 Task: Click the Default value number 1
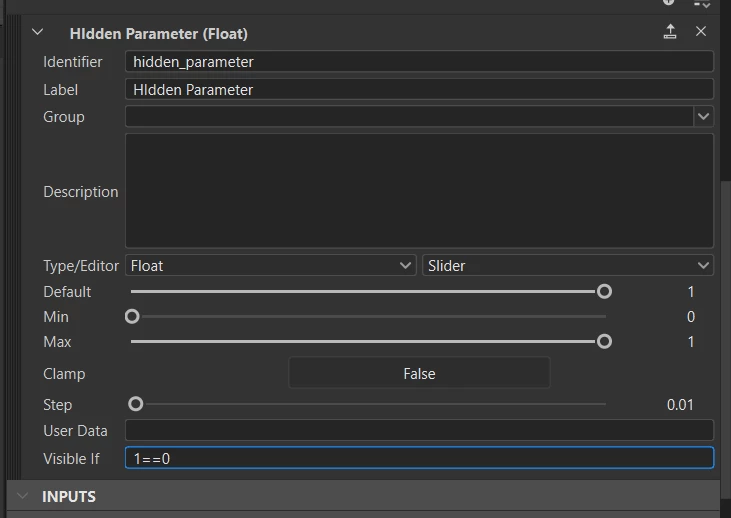(x=690, y=292)
